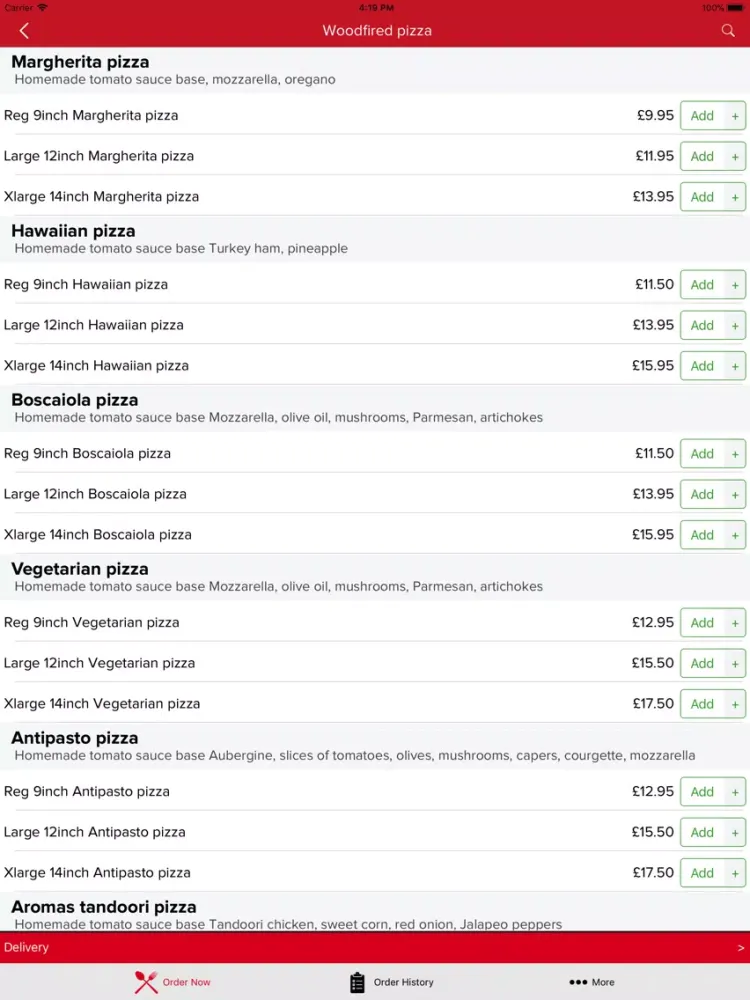
Task: Increment Reg 9inch Antipasto pizza quantity
Action: tap(735, 792)
